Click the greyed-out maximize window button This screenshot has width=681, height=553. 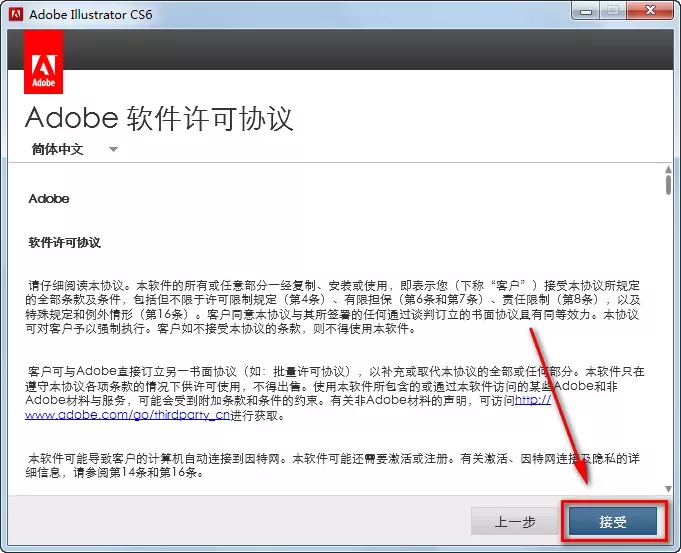tap(610, 12)
